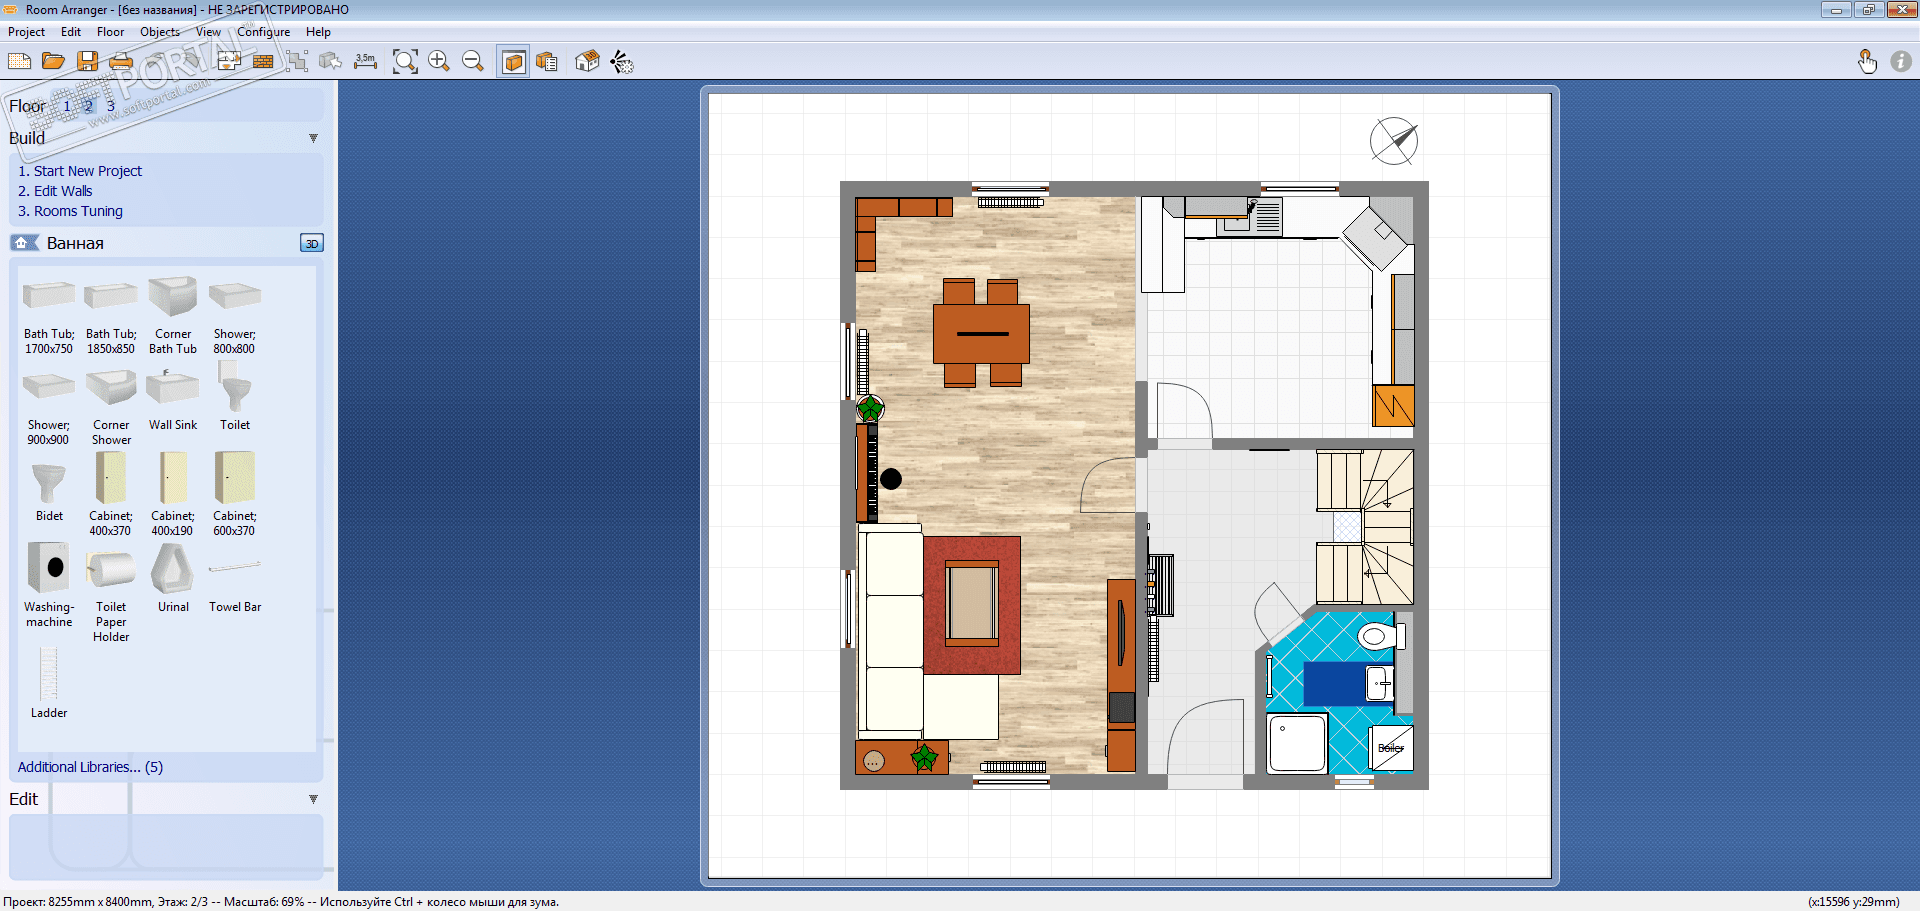Open the Edit menu in the menu bar
Screen dimensions: 1920x911
click(x=71, y=32)
